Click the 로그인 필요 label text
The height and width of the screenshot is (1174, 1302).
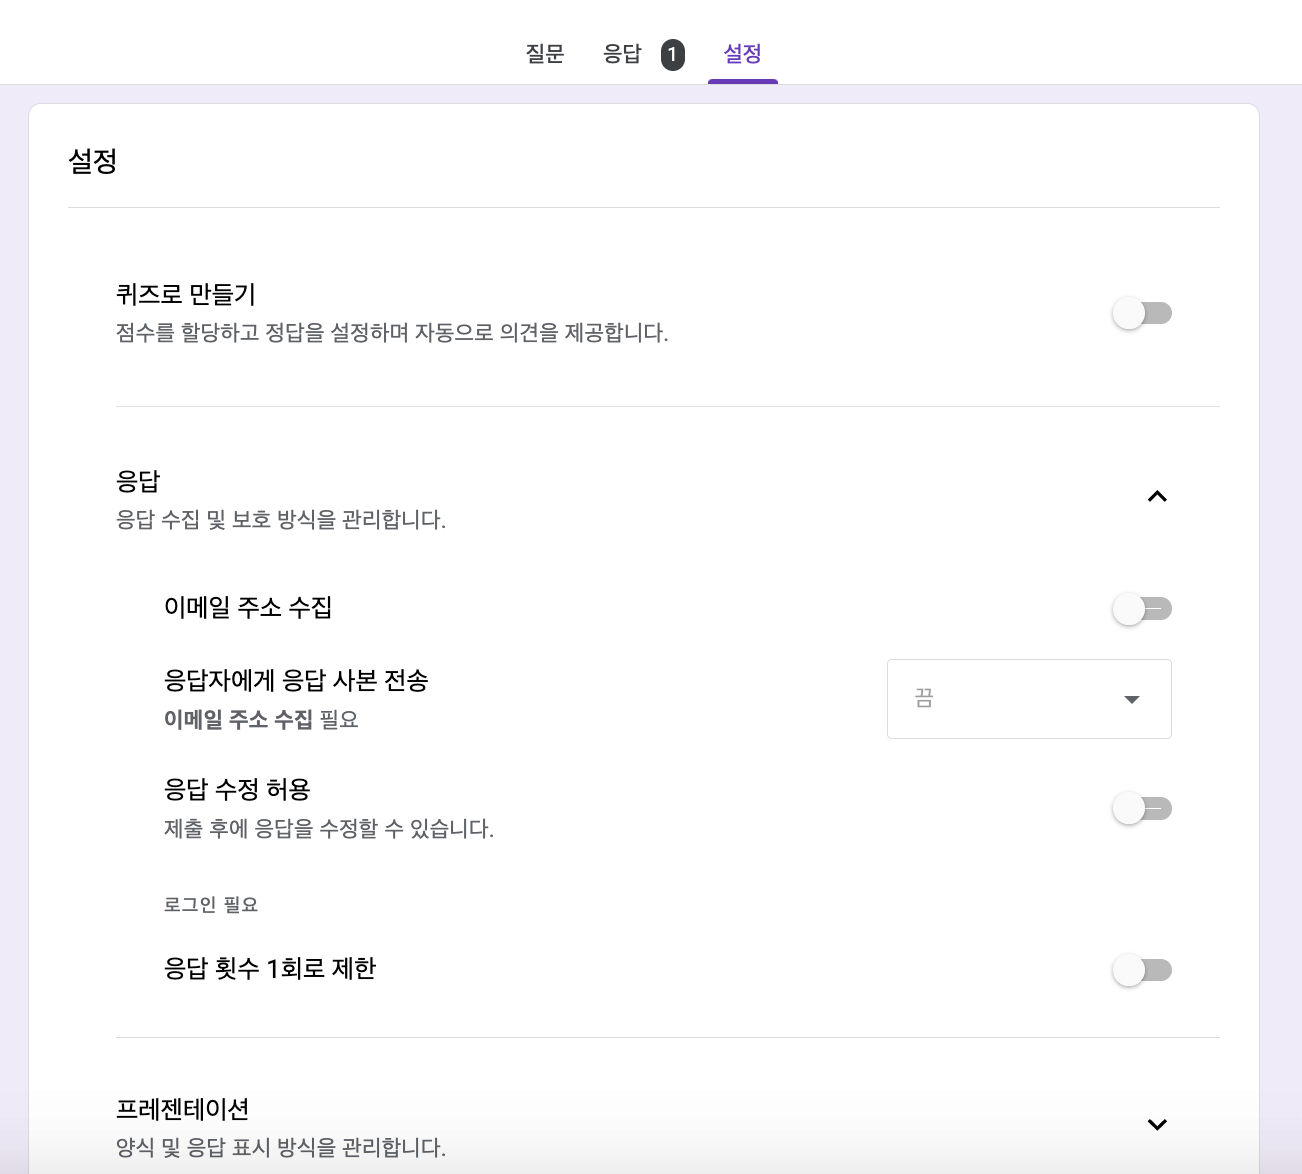point(209,903)
